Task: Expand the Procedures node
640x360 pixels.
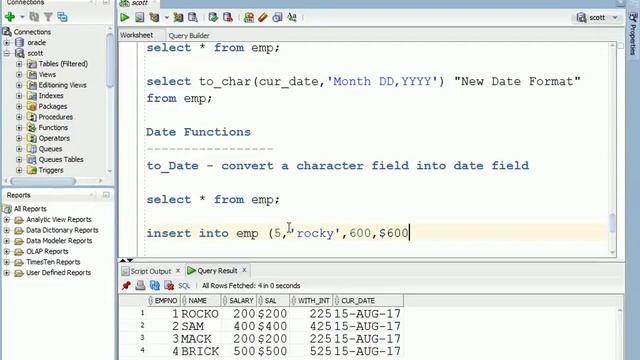Action: (x=19, y=117)
